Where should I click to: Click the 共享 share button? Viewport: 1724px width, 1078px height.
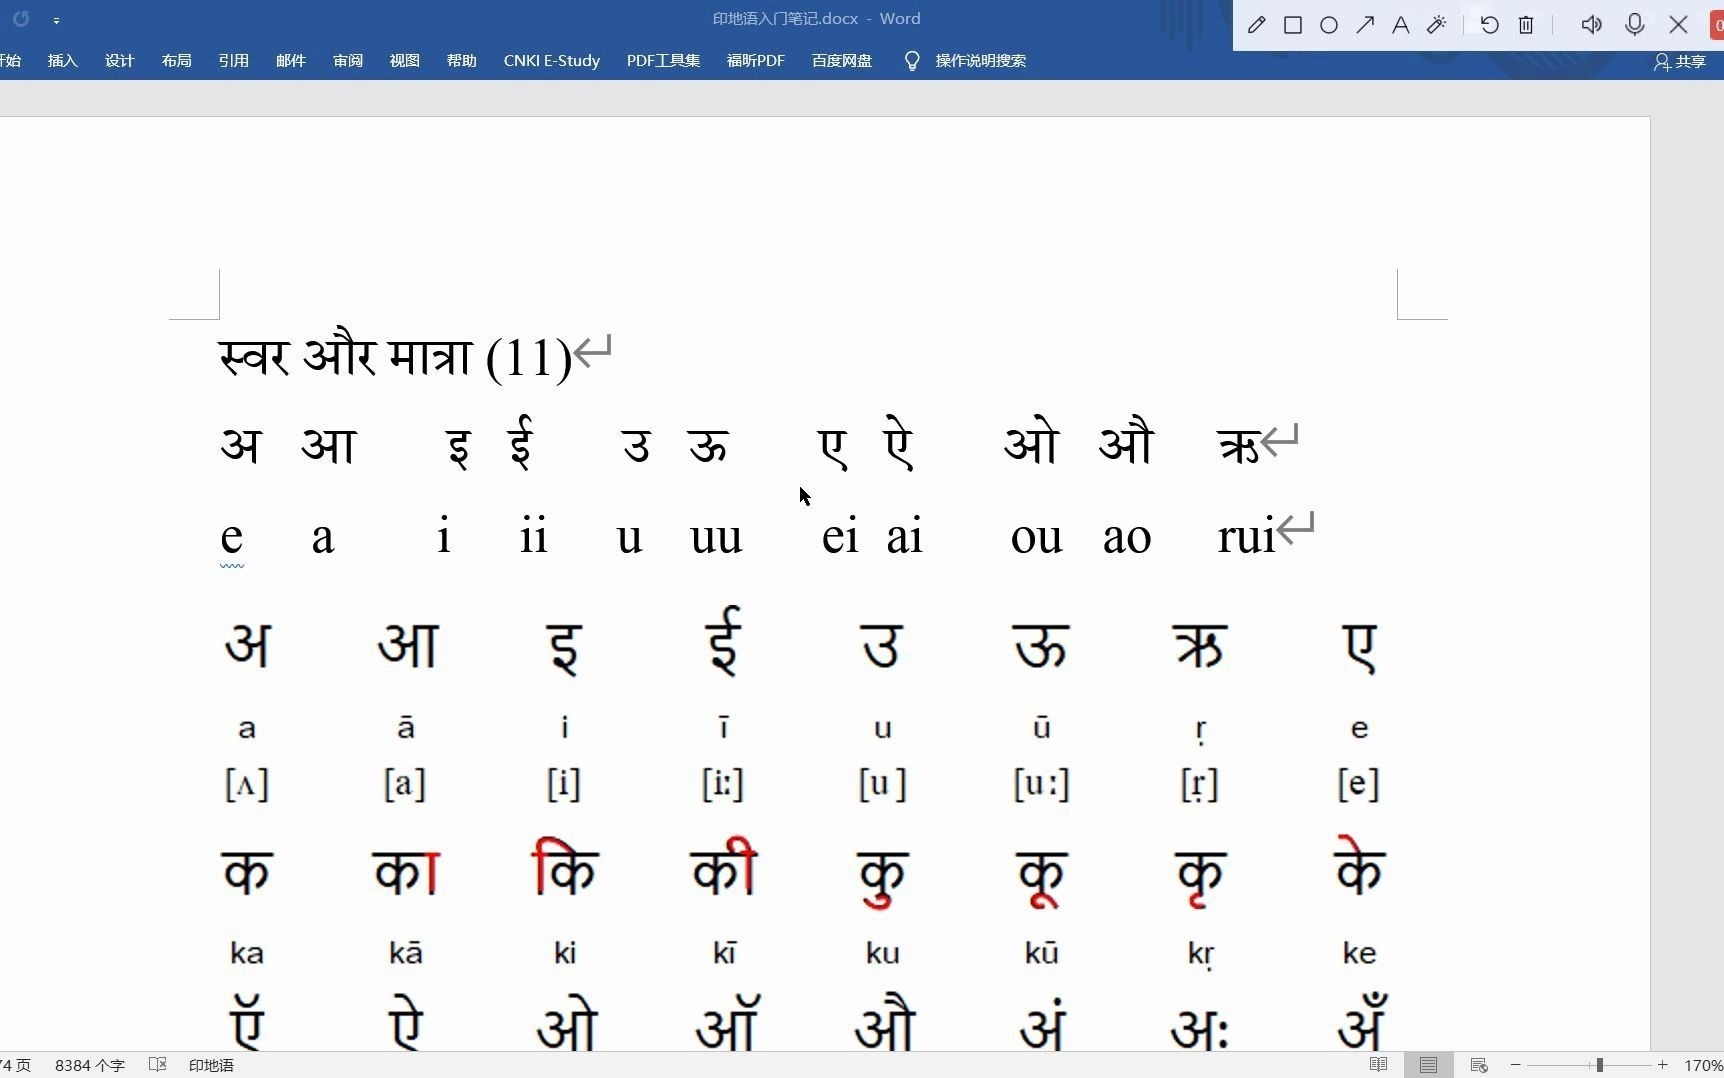1680,62
